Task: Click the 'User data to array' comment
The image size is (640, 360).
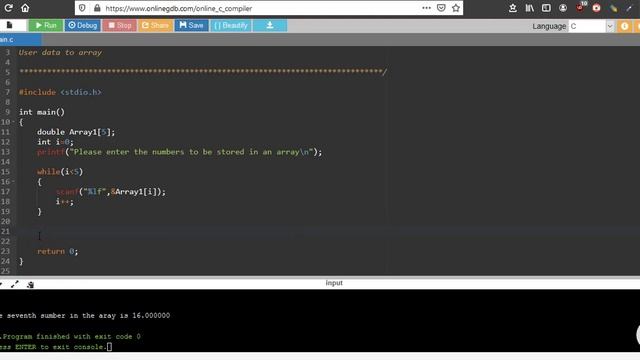Action: (x=60, y=53)
